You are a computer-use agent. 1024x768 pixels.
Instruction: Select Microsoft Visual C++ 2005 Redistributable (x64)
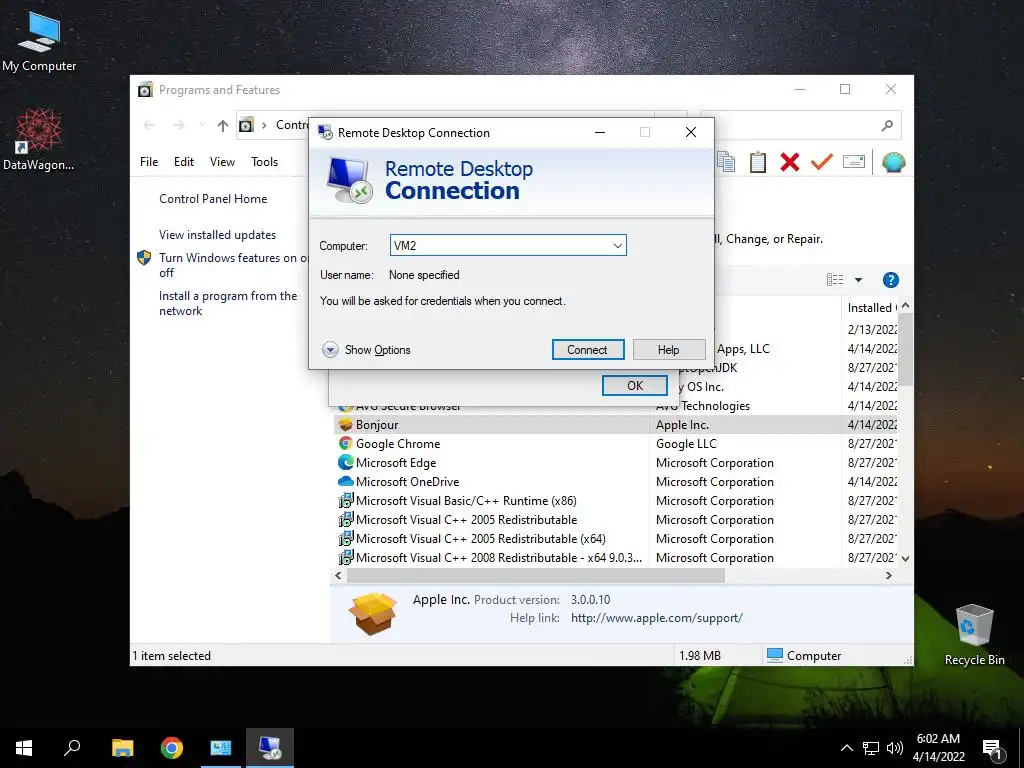tap(481, 539)
